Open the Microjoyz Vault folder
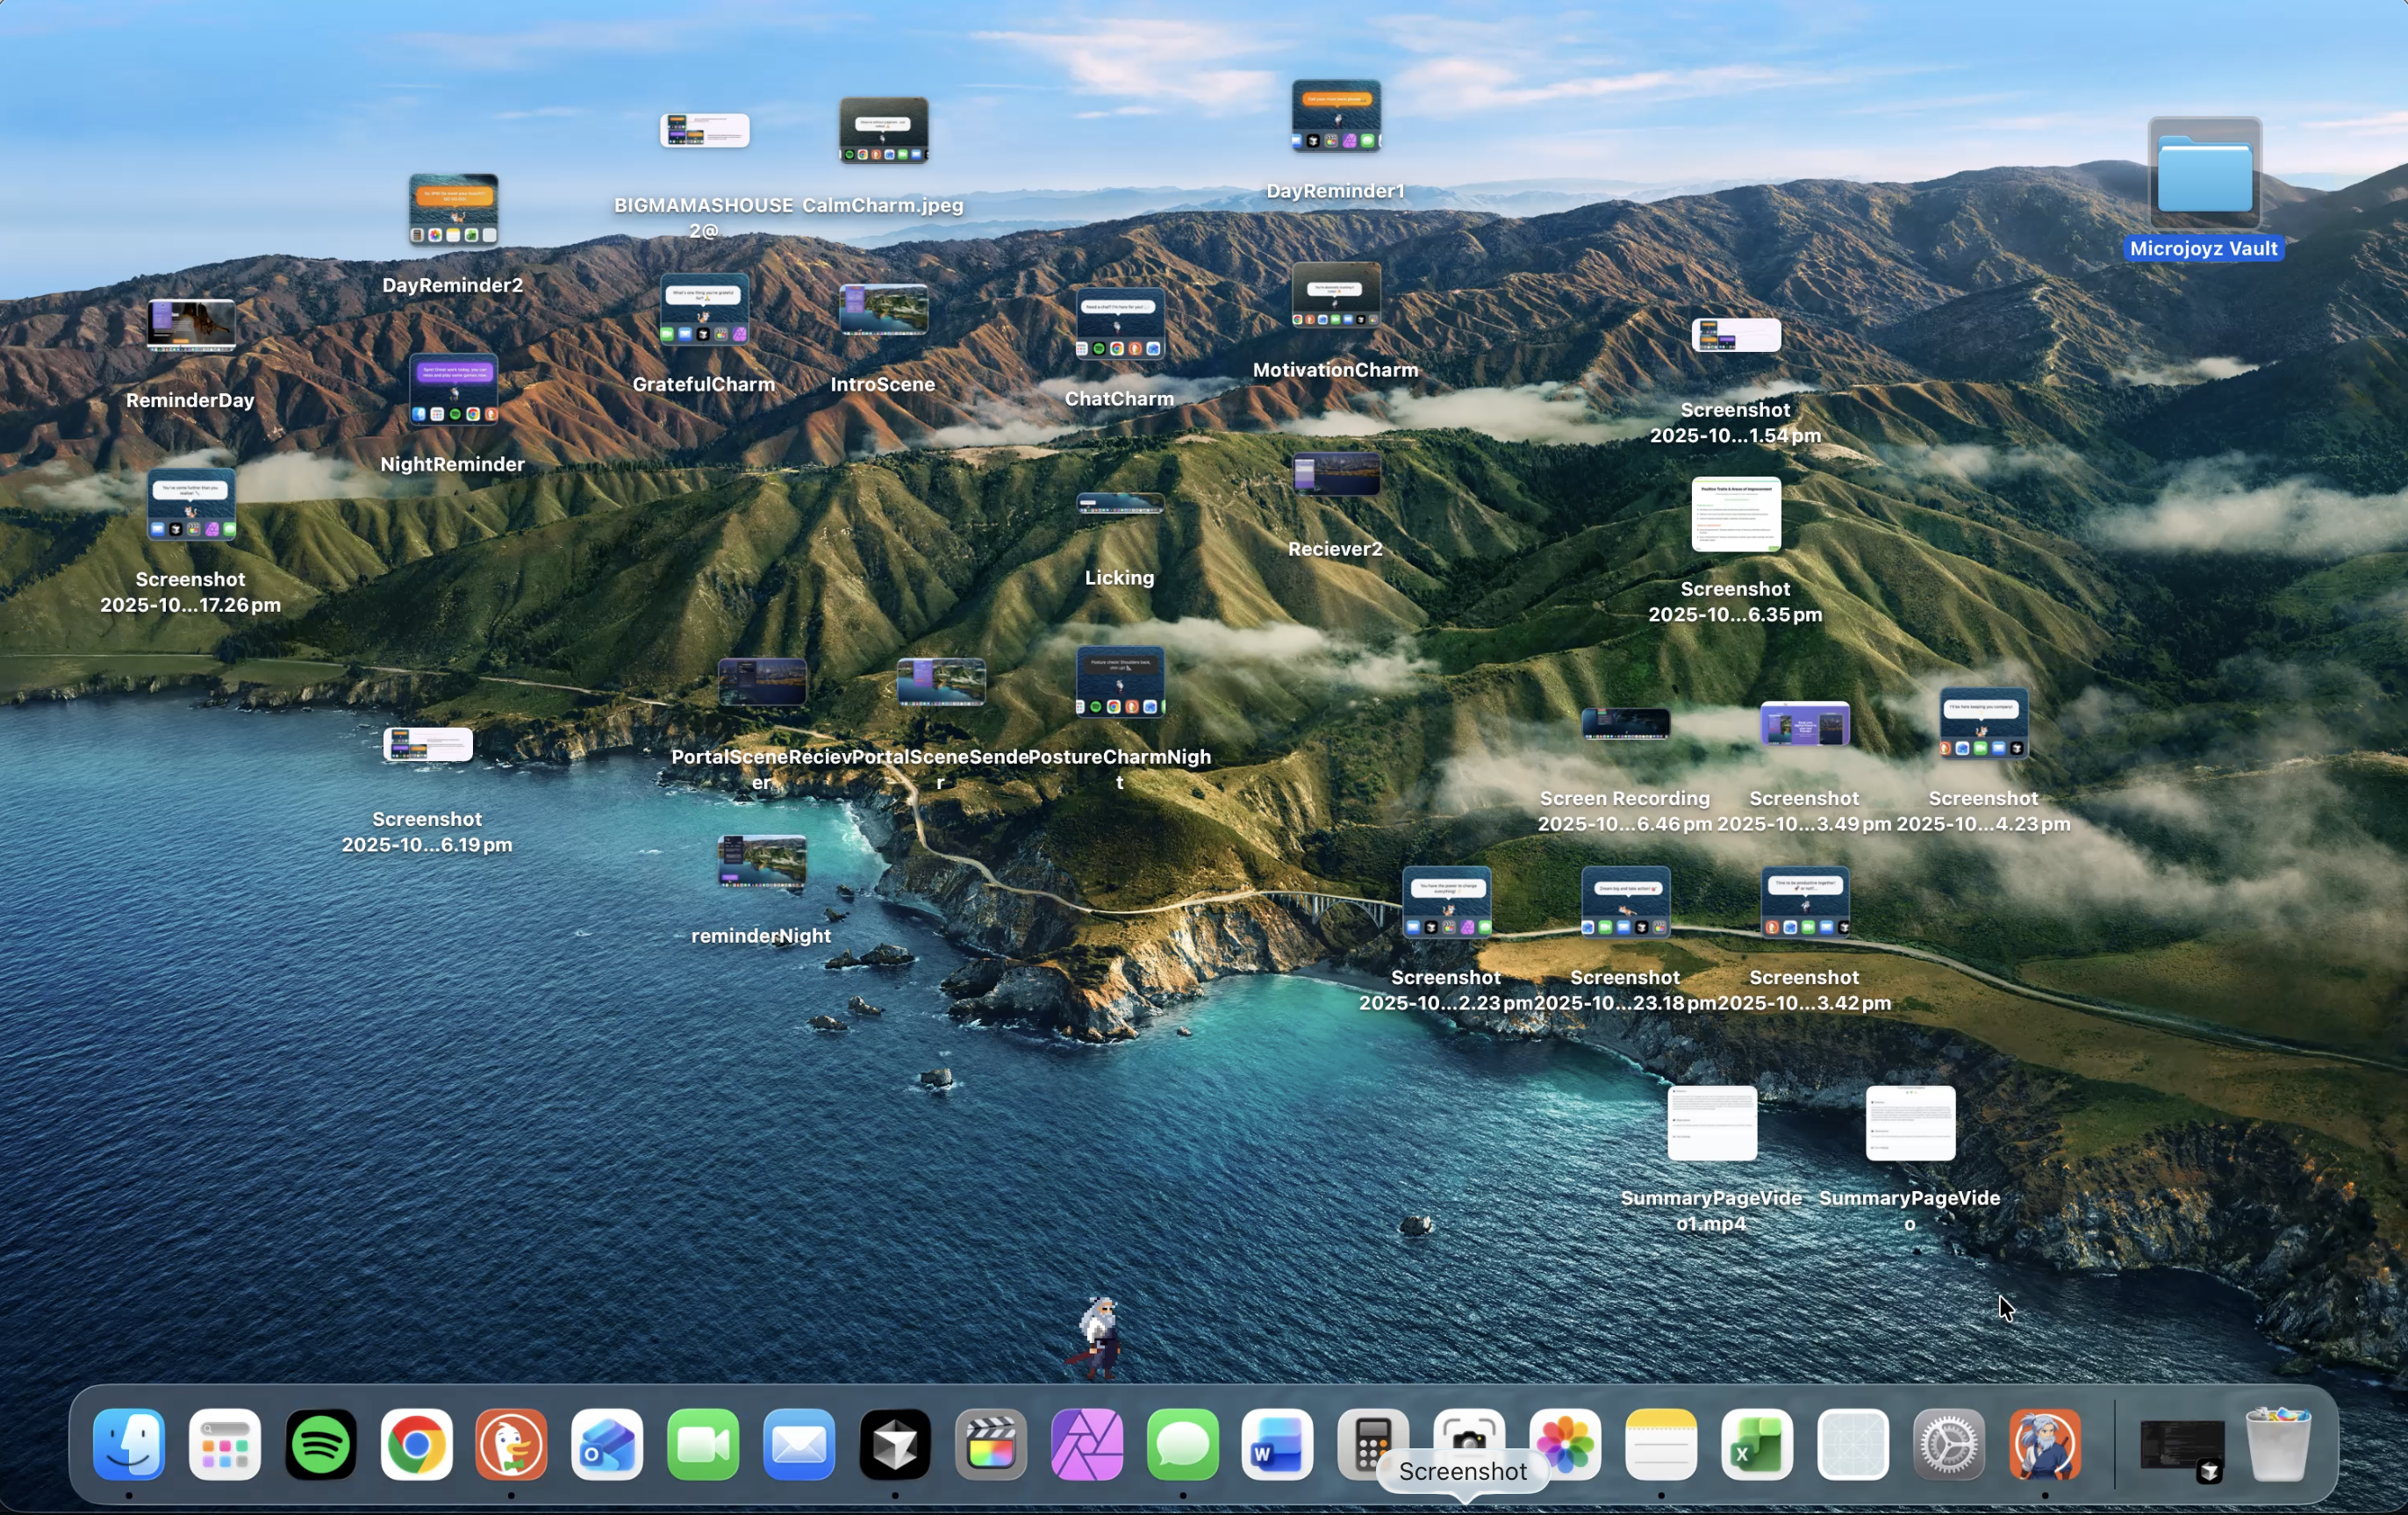Screen dimensions: 2408x1515 point(2204,175)
